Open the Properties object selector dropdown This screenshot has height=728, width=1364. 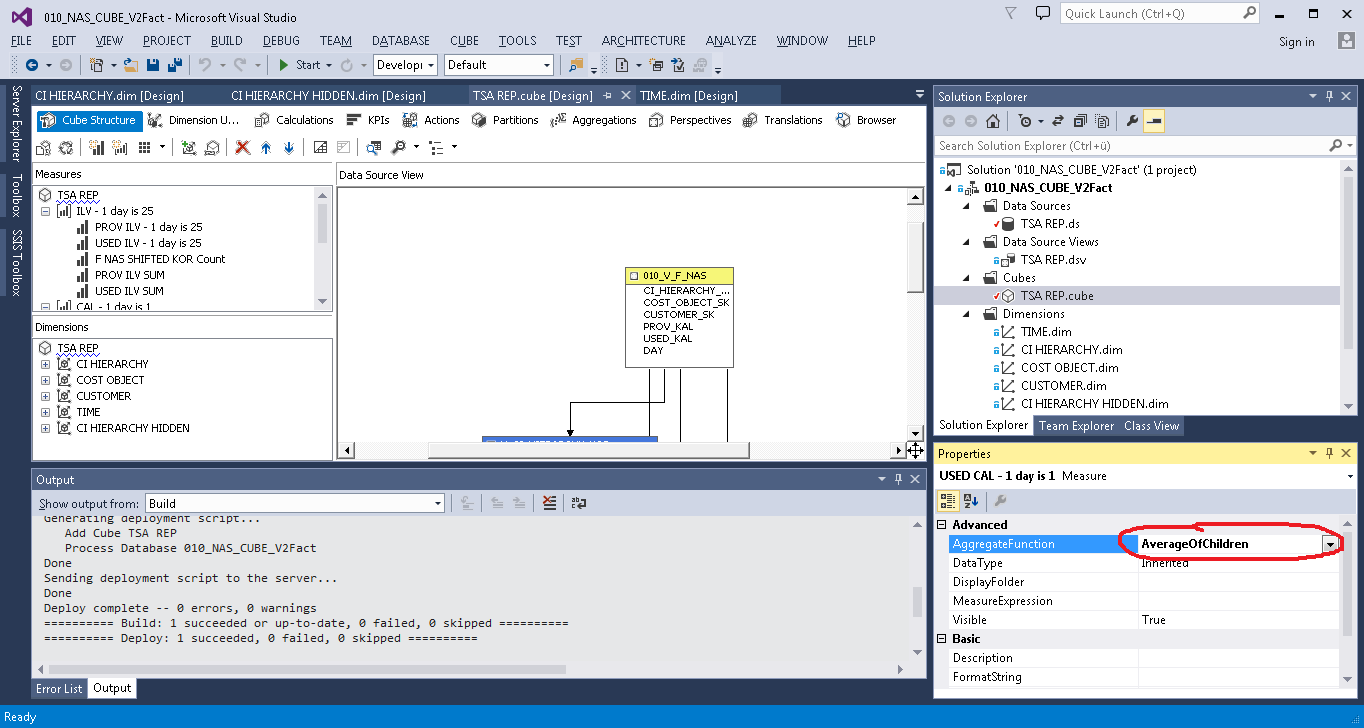[x=1350, y=476]
